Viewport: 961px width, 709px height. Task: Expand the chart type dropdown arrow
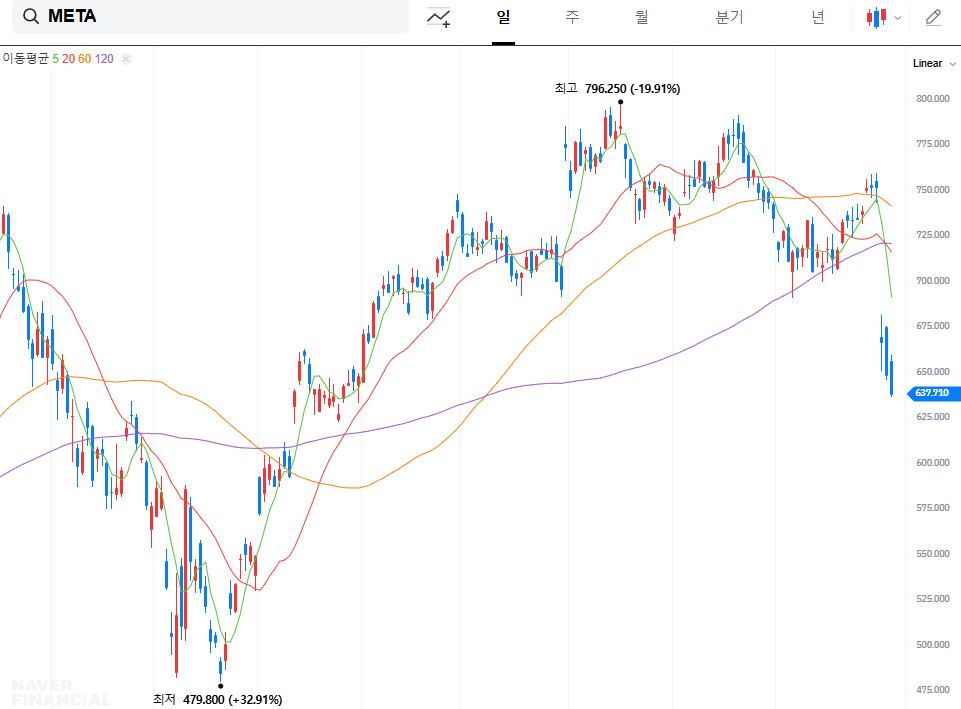point(898,18)
